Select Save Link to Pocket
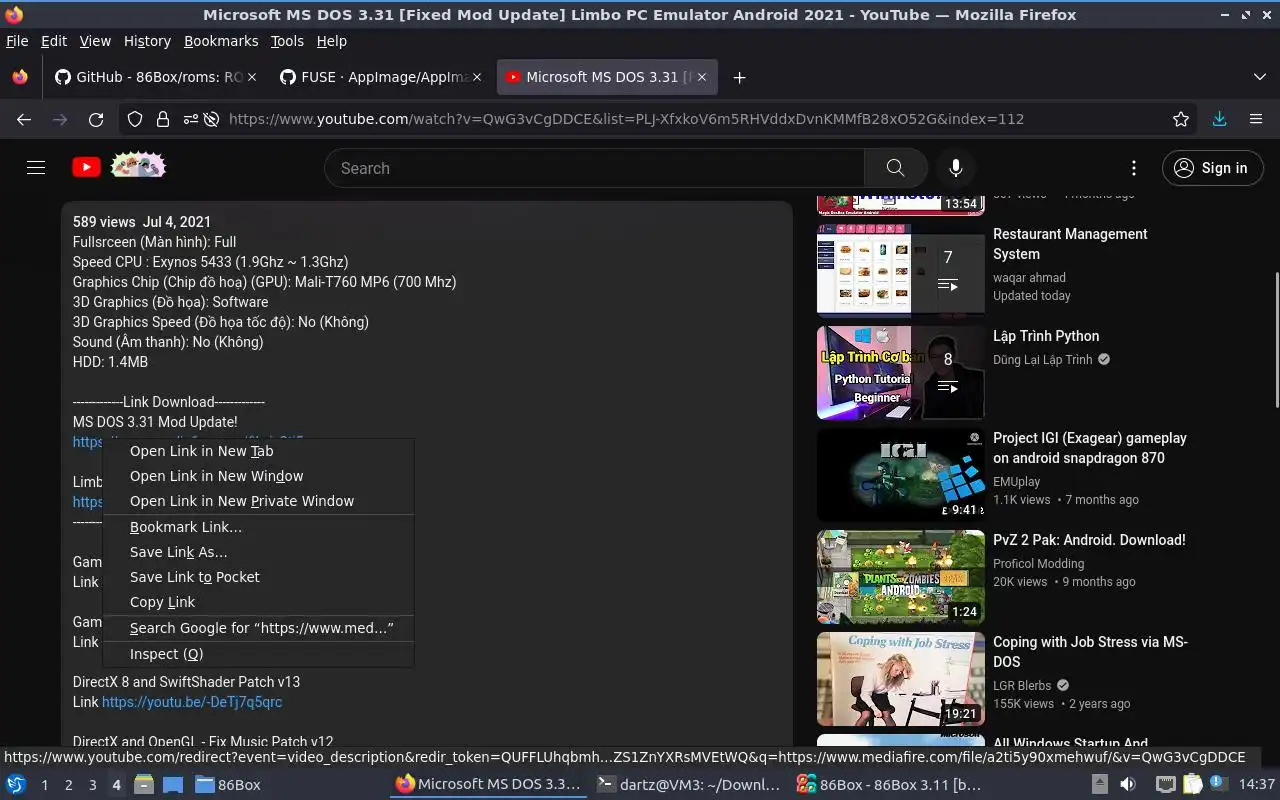 click(258, 577)
